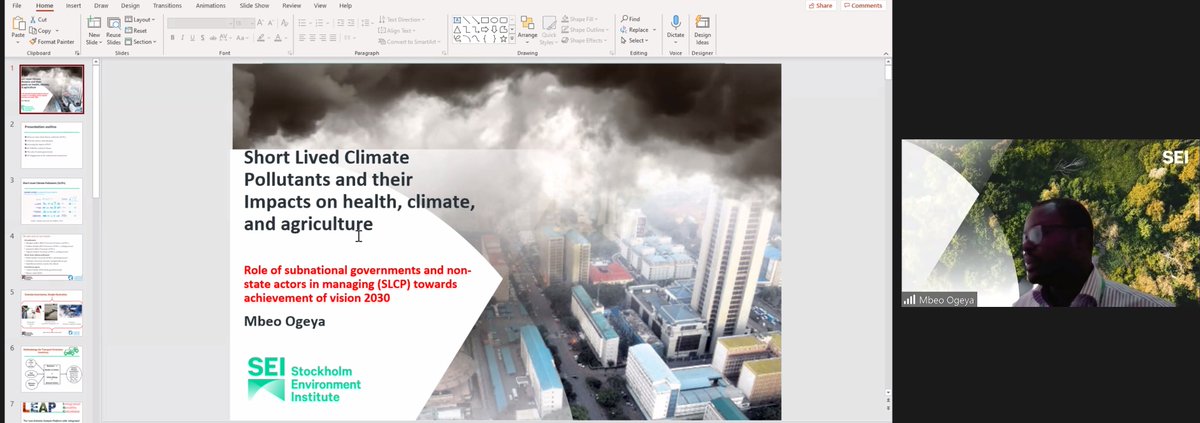Select slide 2 Presentation outline thumbnail
The image size is (1200, 423).
(52, 144)
